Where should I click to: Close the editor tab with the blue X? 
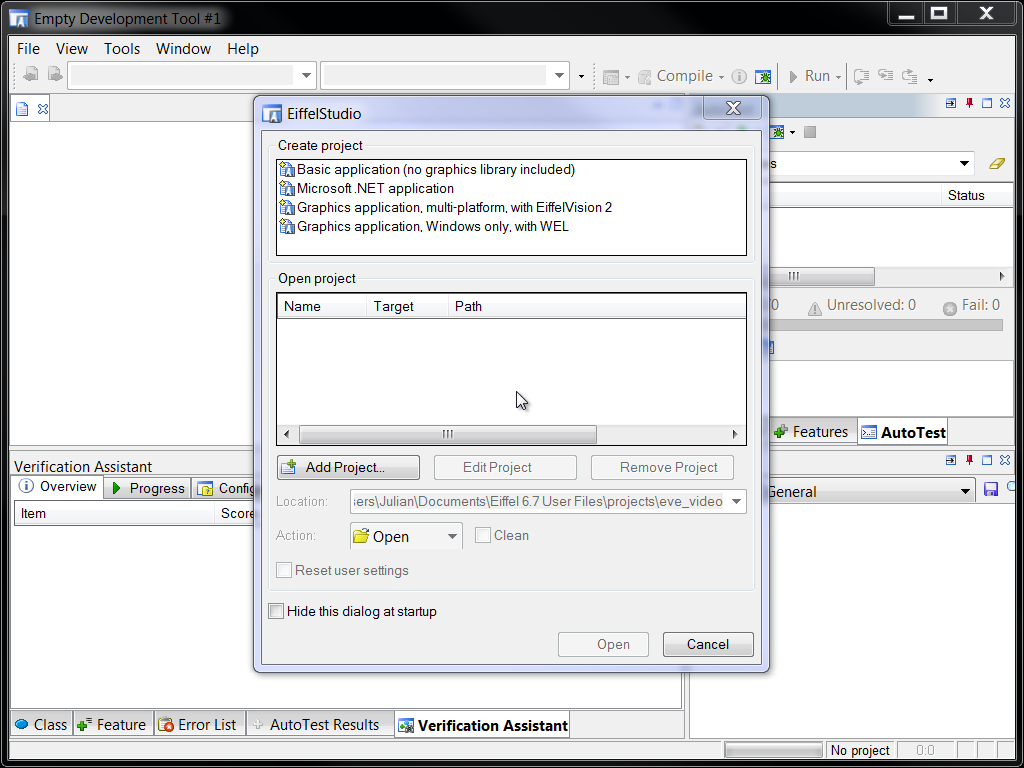pyautogui.click(x=43, y=109)
